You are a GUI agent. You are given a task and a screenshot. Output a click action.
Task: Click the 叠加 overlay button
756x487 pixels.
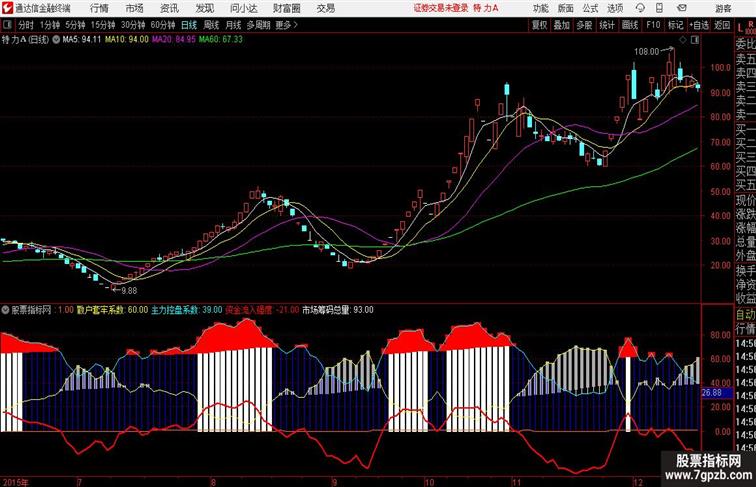[562, 25]
